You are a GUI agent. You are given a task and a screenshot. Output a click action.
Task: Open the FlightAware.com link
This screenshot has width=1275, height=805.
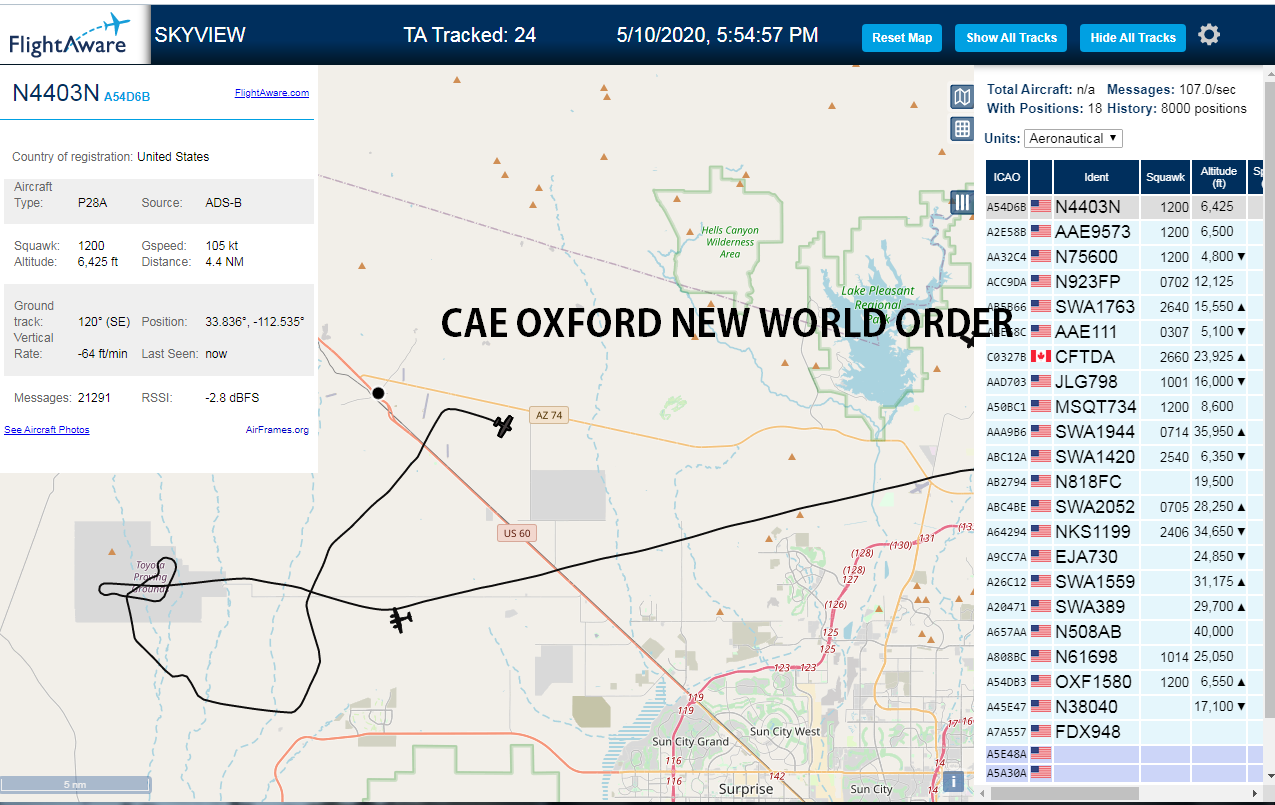pos(272,93)
